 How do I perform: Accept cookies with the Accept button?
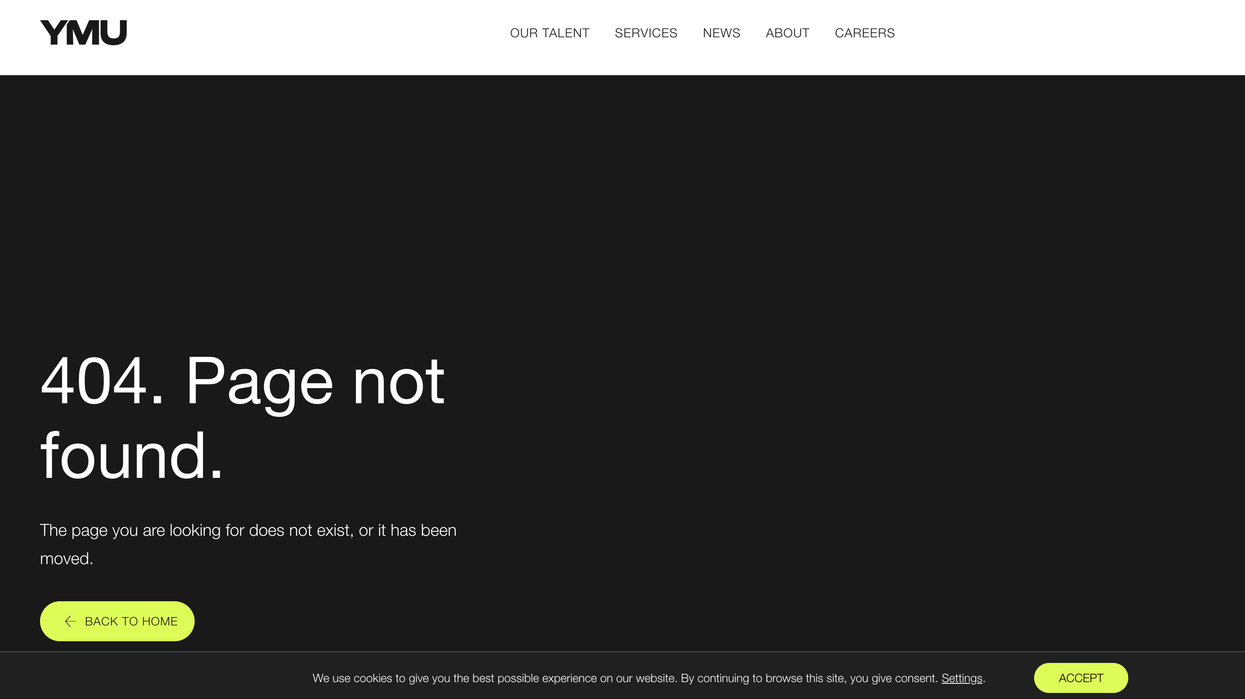(1080, 678)
